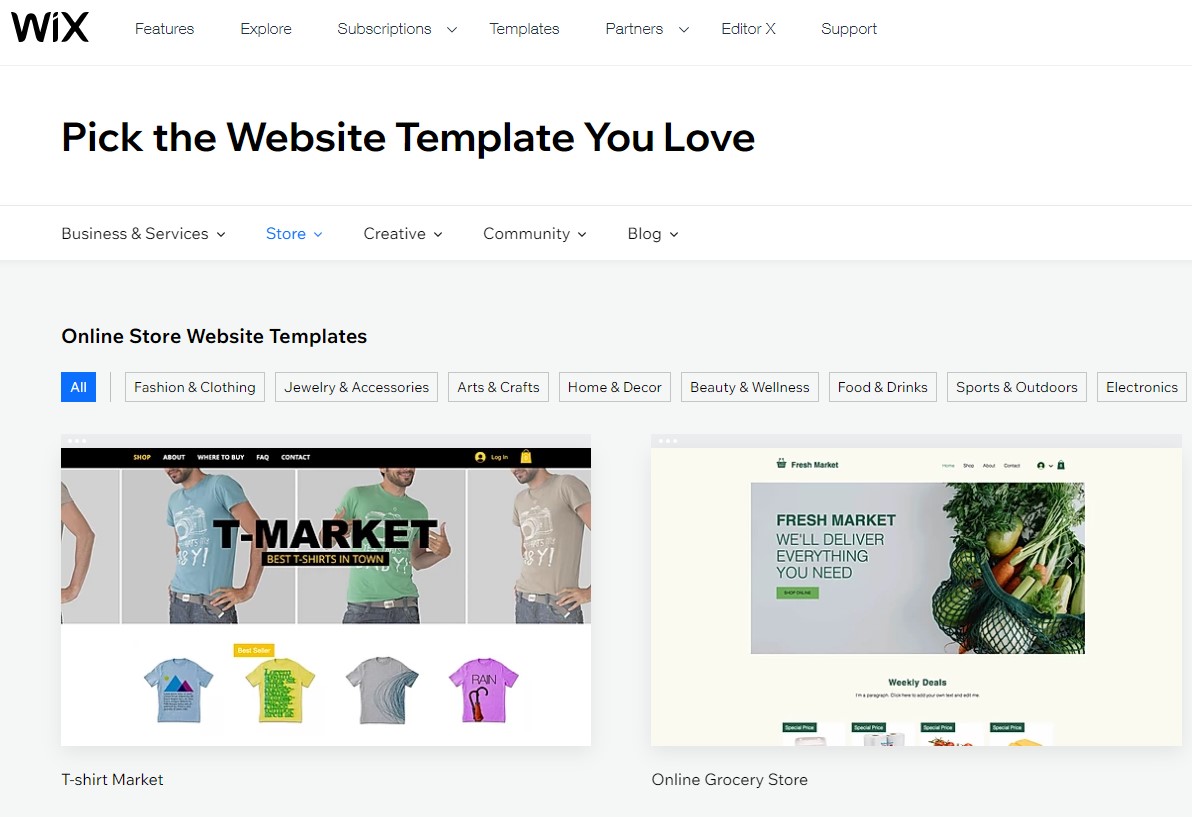1192x817 pixels.
Task: Open the Fresh Market template thumbnail
Action: click(x=917, y=591)
